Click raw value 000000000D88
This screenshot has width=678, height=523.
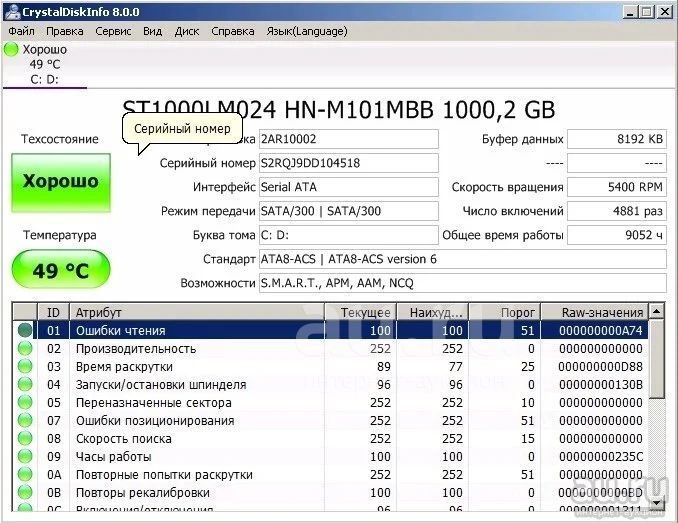(601, 367)
